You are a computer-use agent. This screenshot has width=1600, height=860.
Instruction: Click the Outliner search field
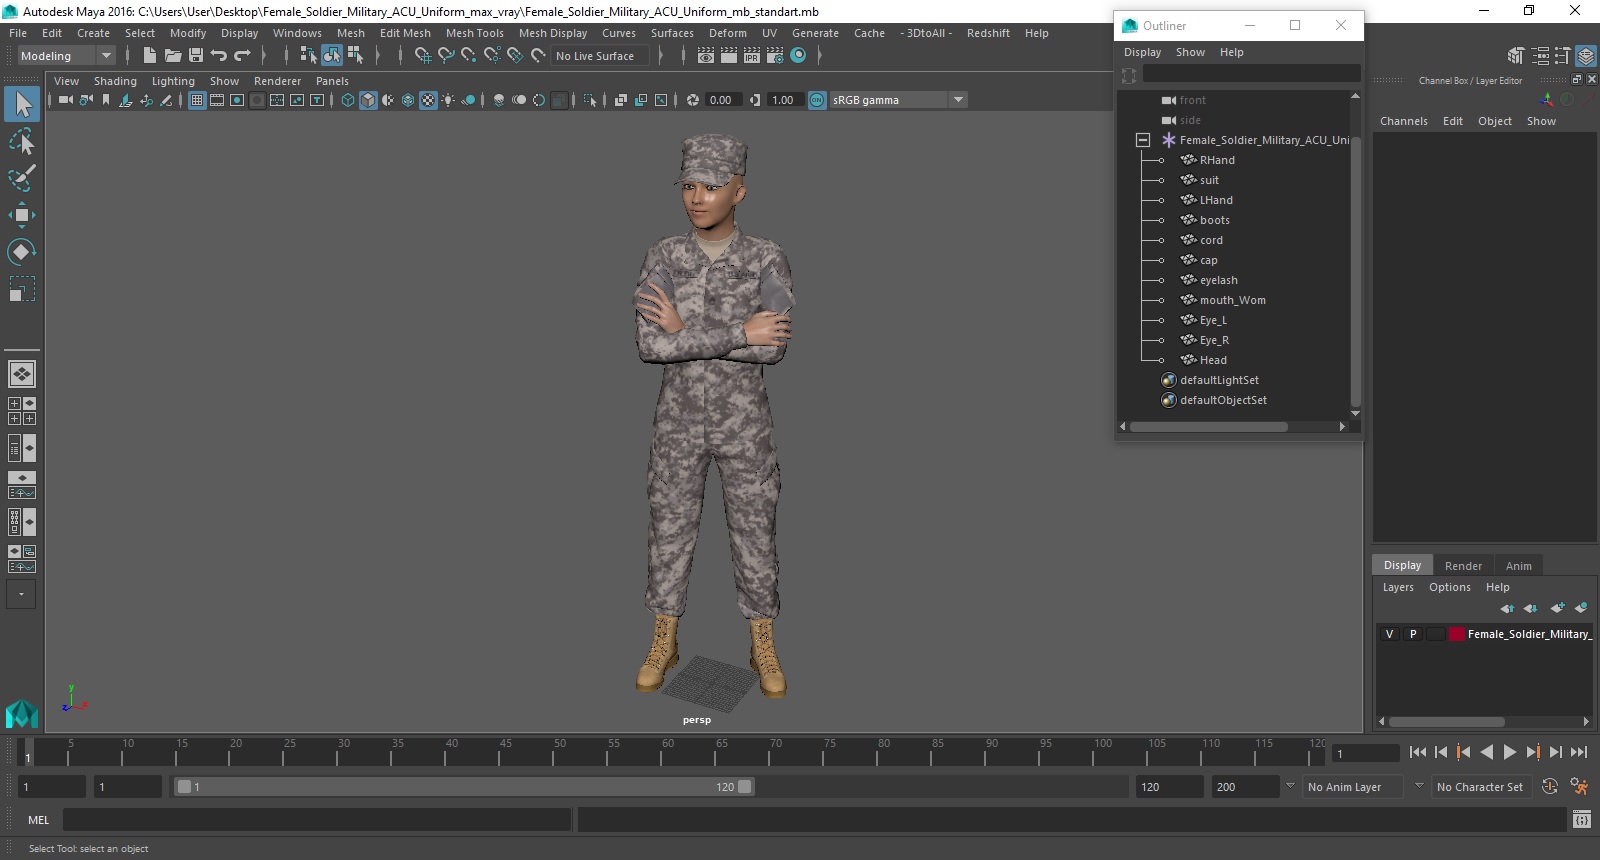(1251, 74)
